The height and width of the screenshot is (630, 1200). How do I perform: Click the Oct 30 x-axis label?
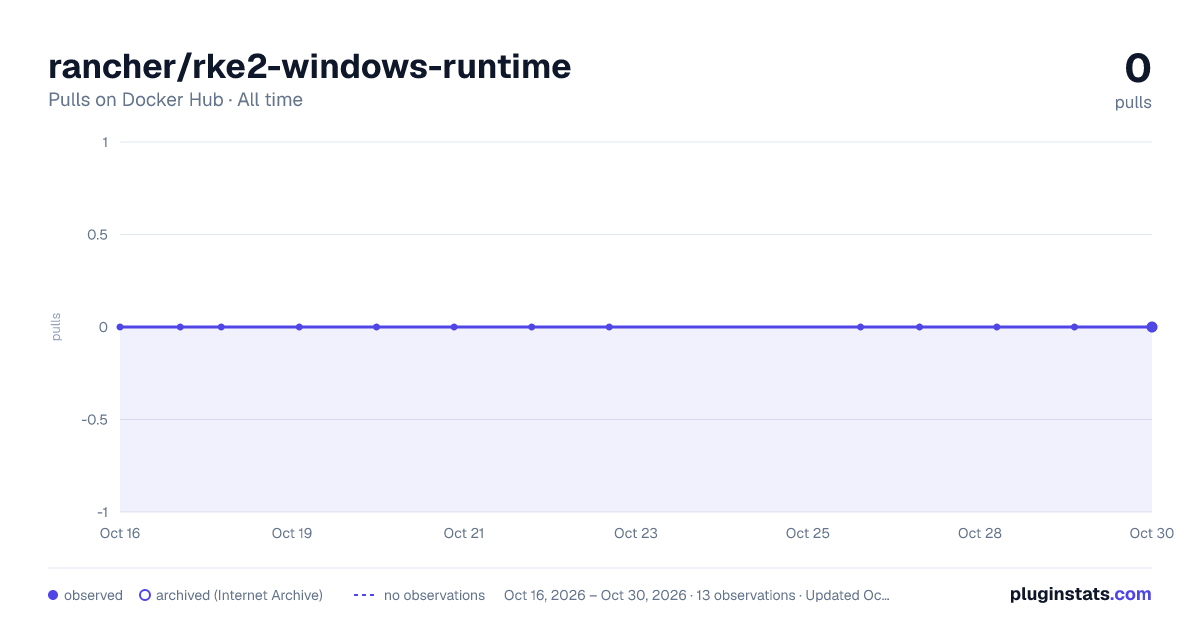[x=1151, y=533]
